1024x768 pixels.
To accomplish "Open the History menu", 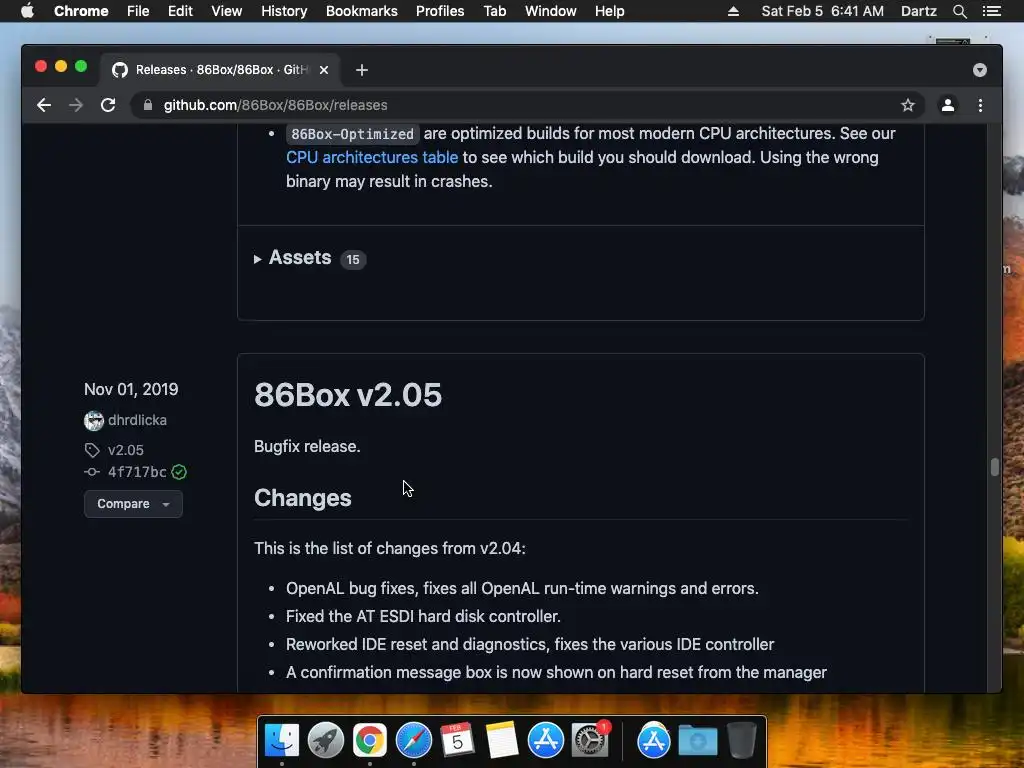I will [284, 11].
